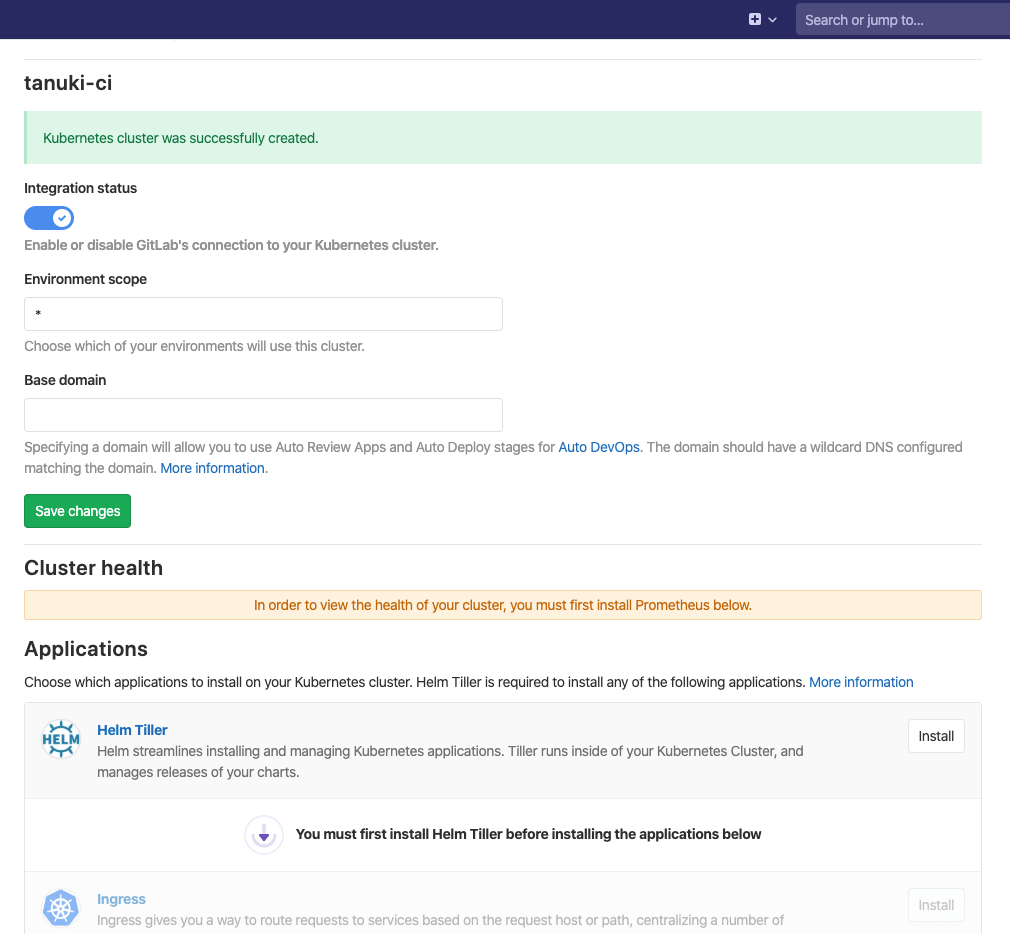Image resolution: width=1010 pixels, height=934 pixels.
Task: Click the circular download arrow icon
Action: click(x=264, y=835)
